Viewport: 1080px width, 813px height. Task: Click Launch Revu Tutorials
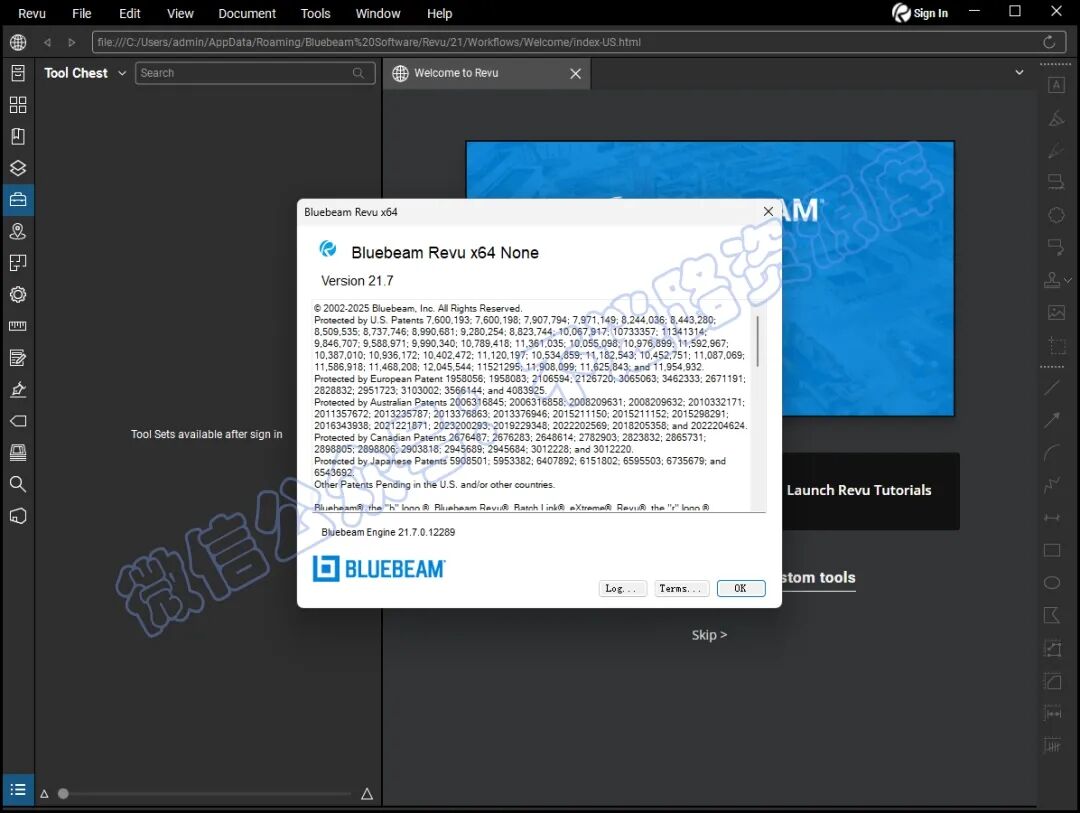point(859,490)
